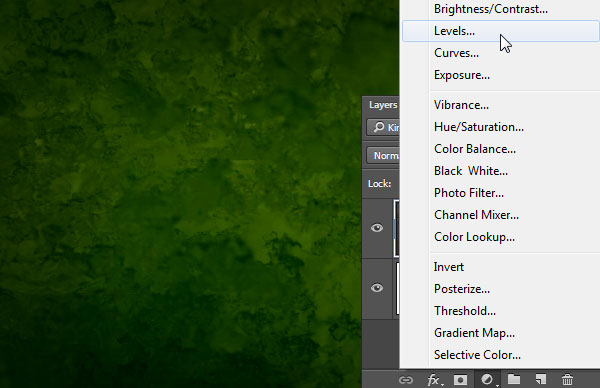Open the fx layer style menu
The image size is (600, 388).
[x=435, y=380]
